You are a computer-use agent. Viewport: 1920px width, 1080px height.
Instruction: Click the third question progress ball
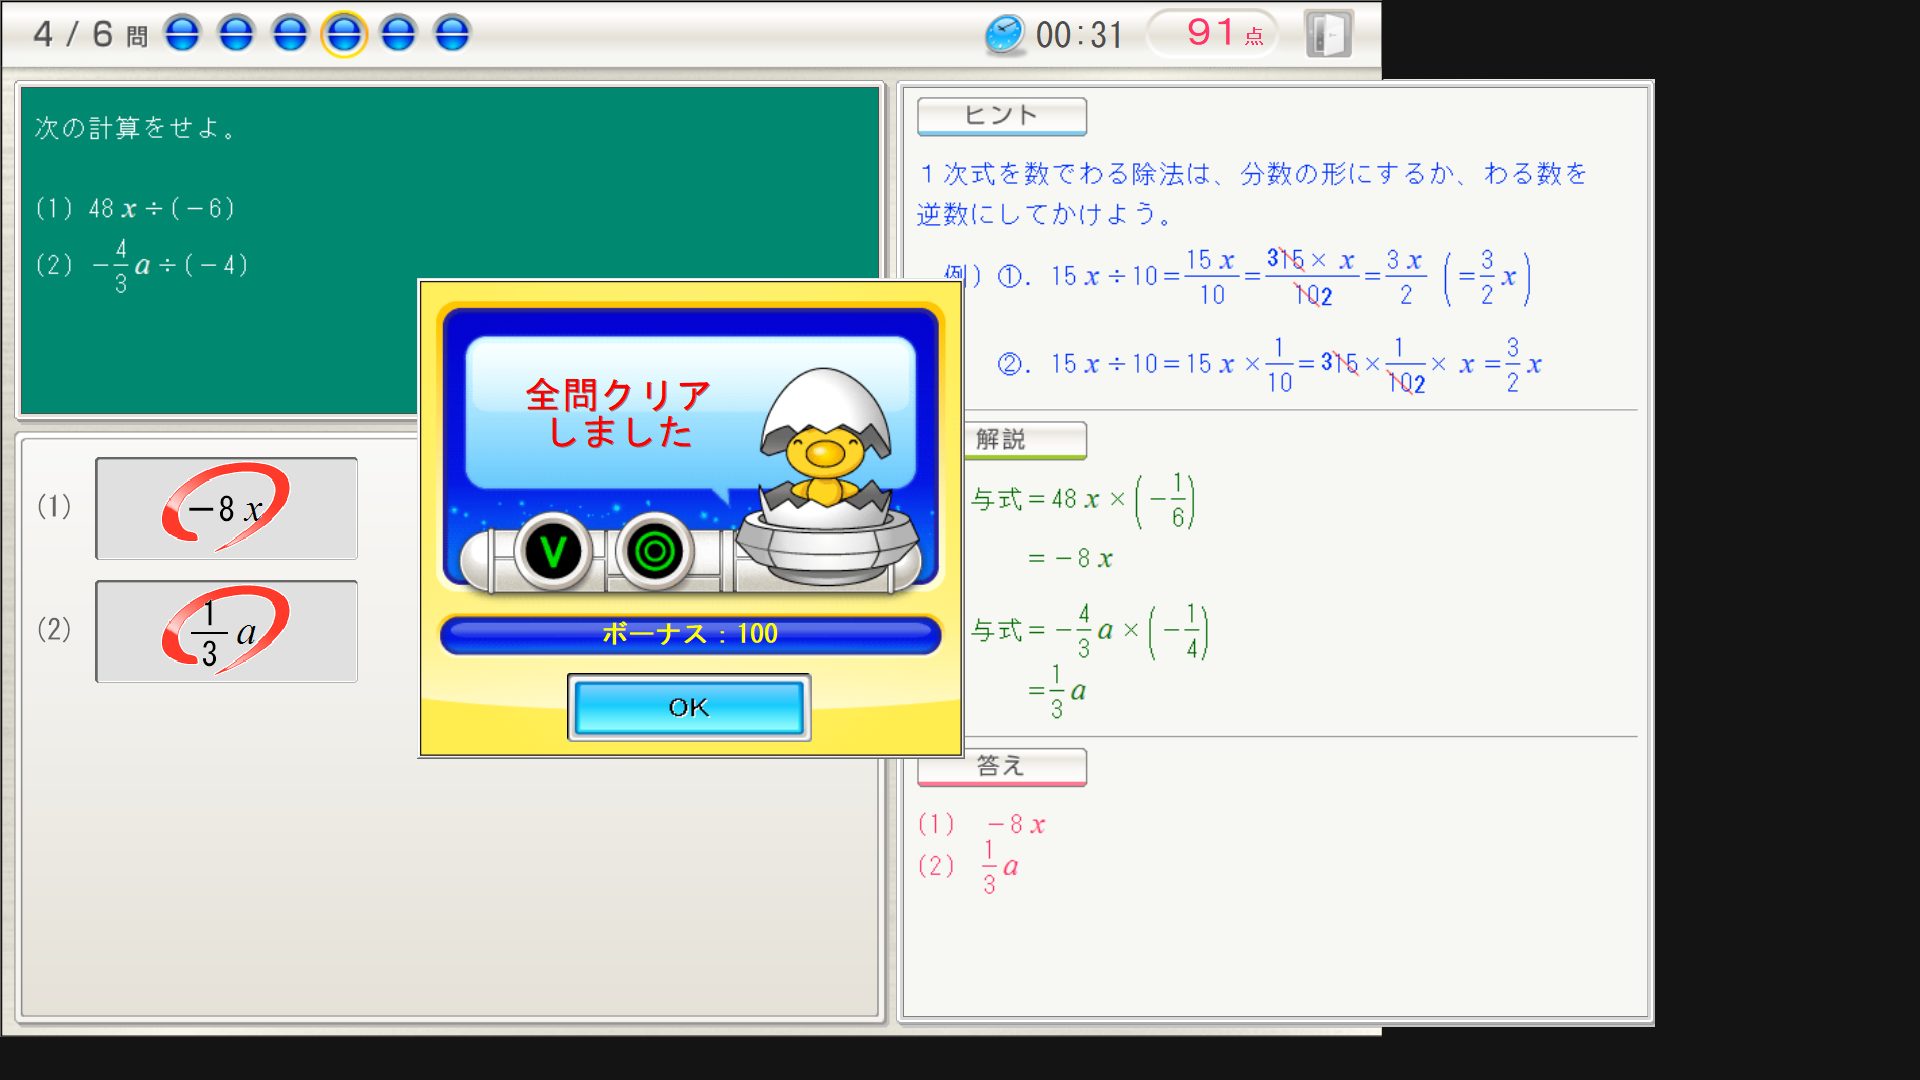290,34
